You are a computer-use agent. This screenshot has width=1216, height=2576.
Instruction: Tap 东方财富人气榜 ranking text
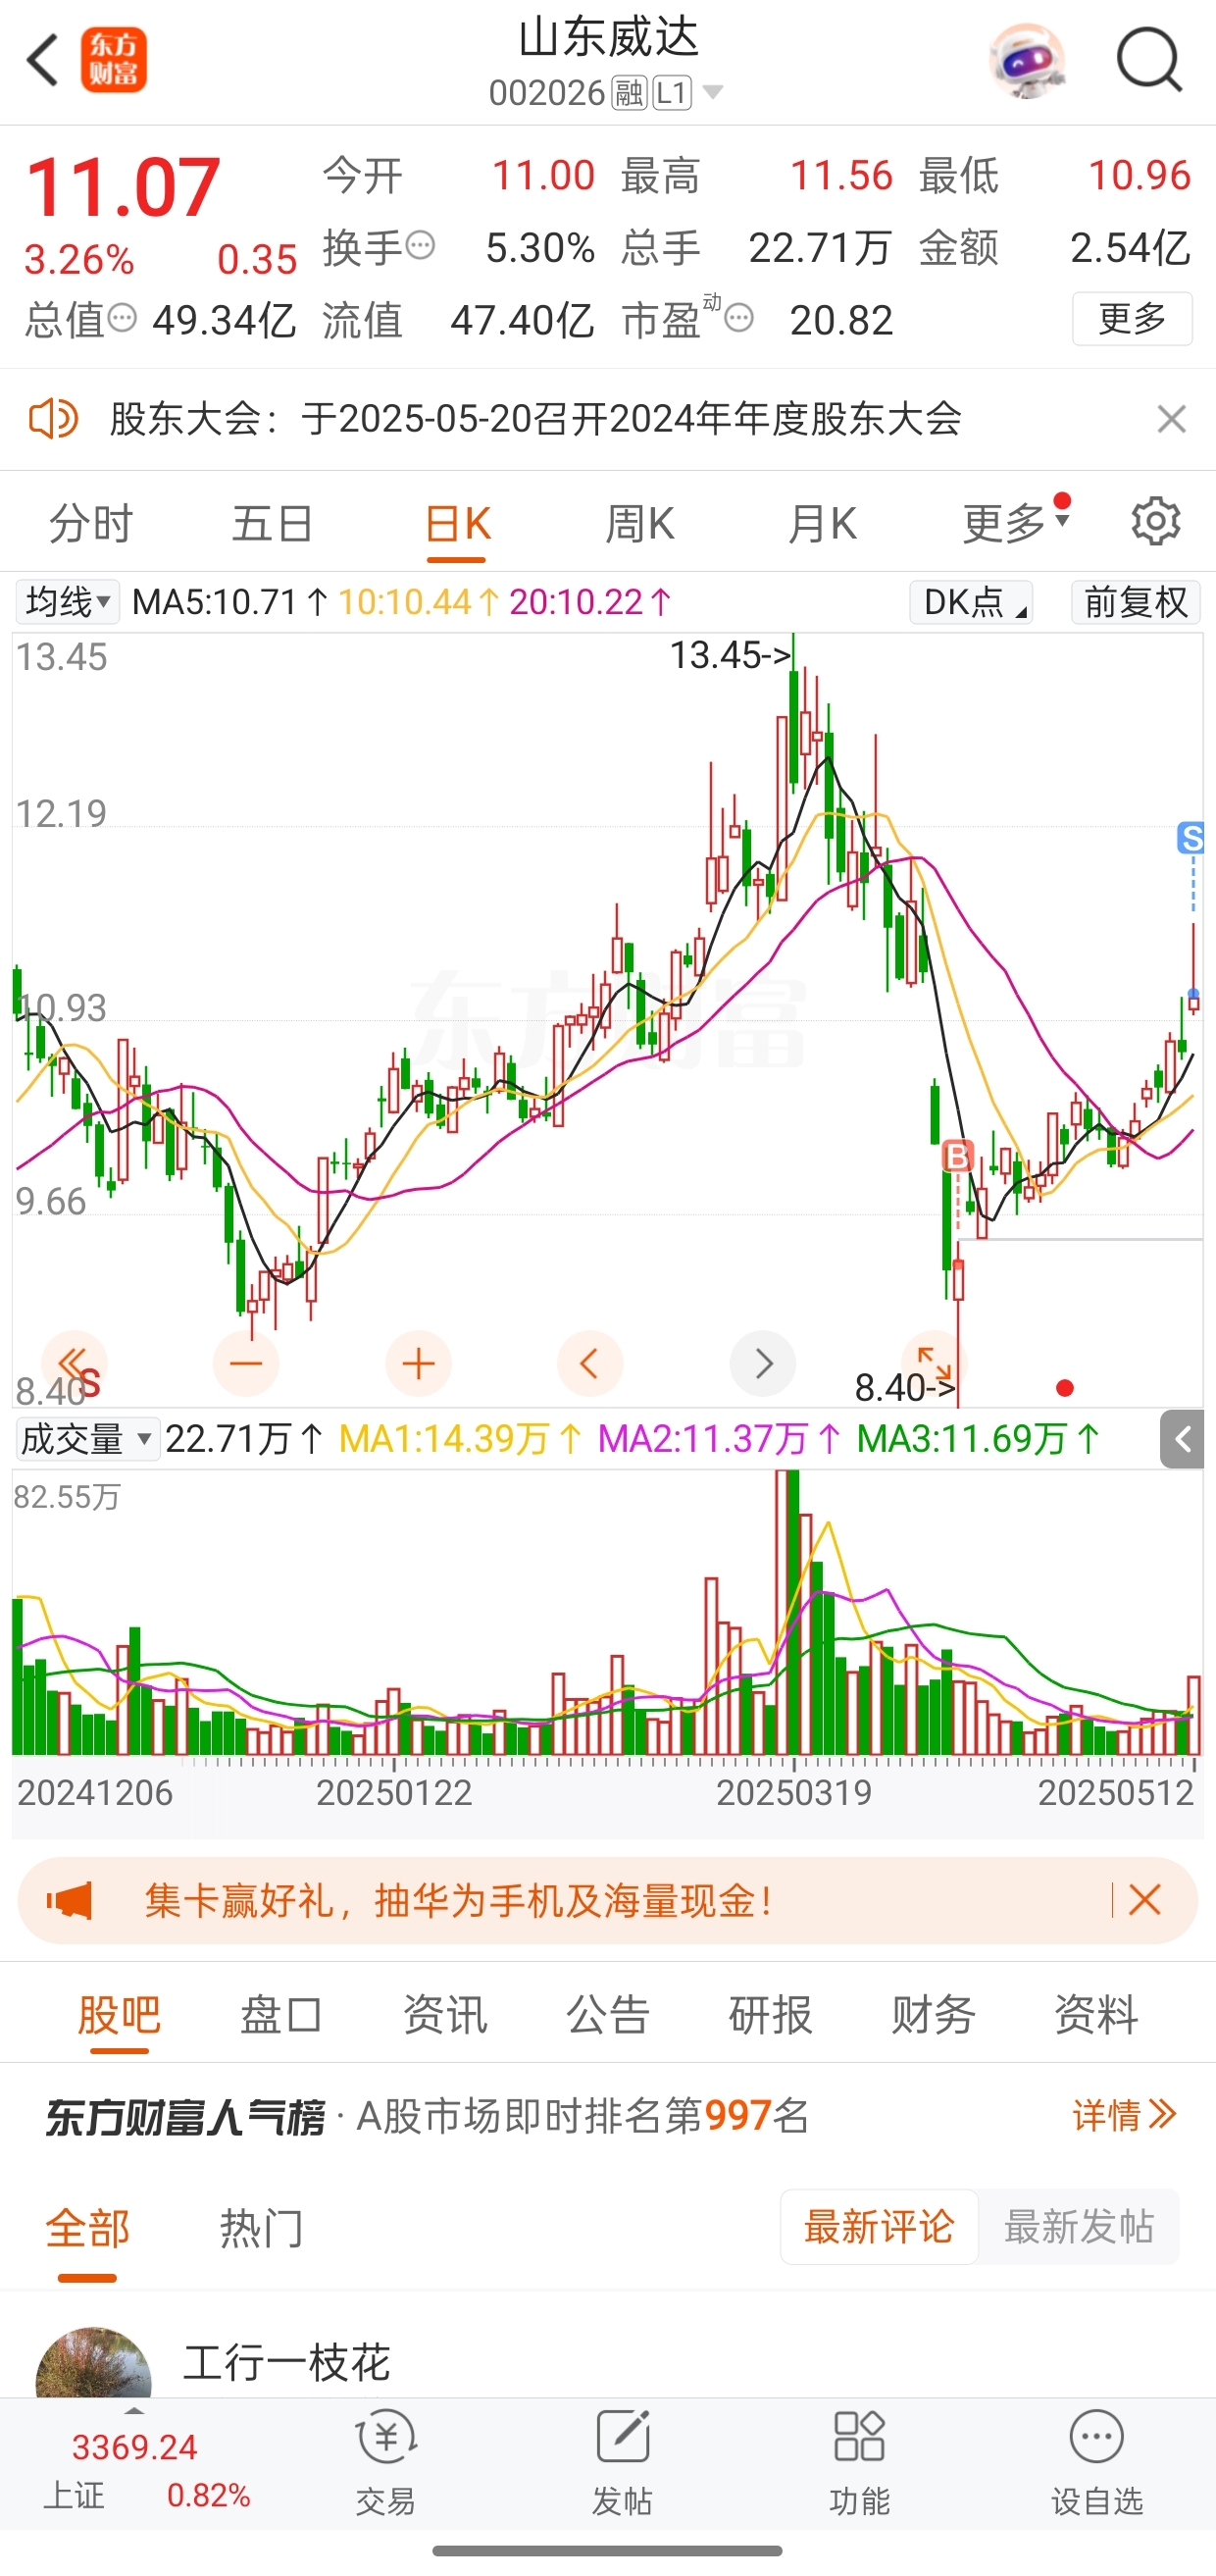(186, 2116)
